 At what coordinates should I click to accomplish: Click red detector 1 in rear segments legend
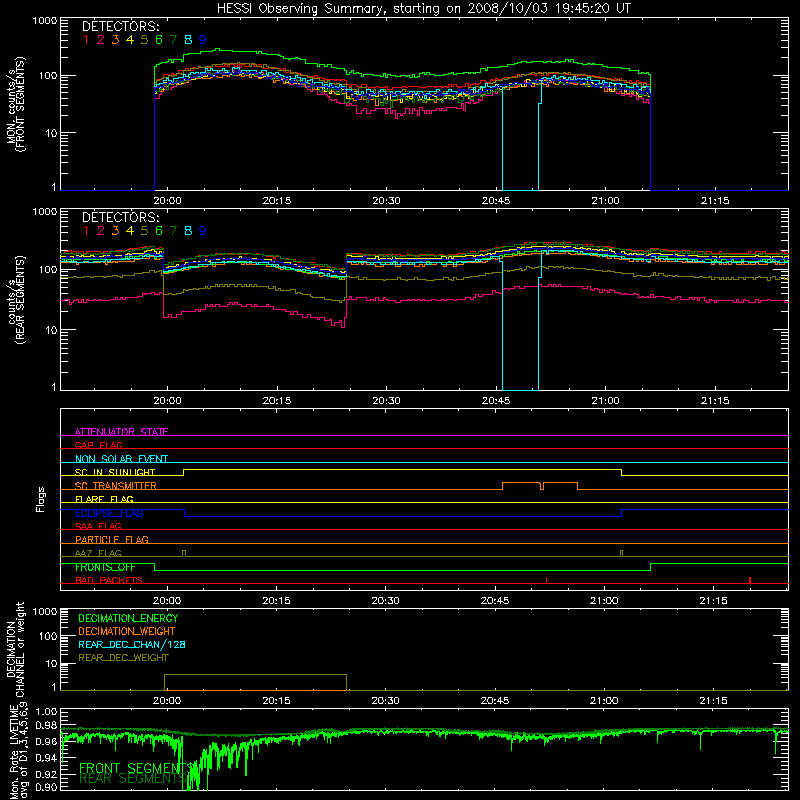click(86, 231)
